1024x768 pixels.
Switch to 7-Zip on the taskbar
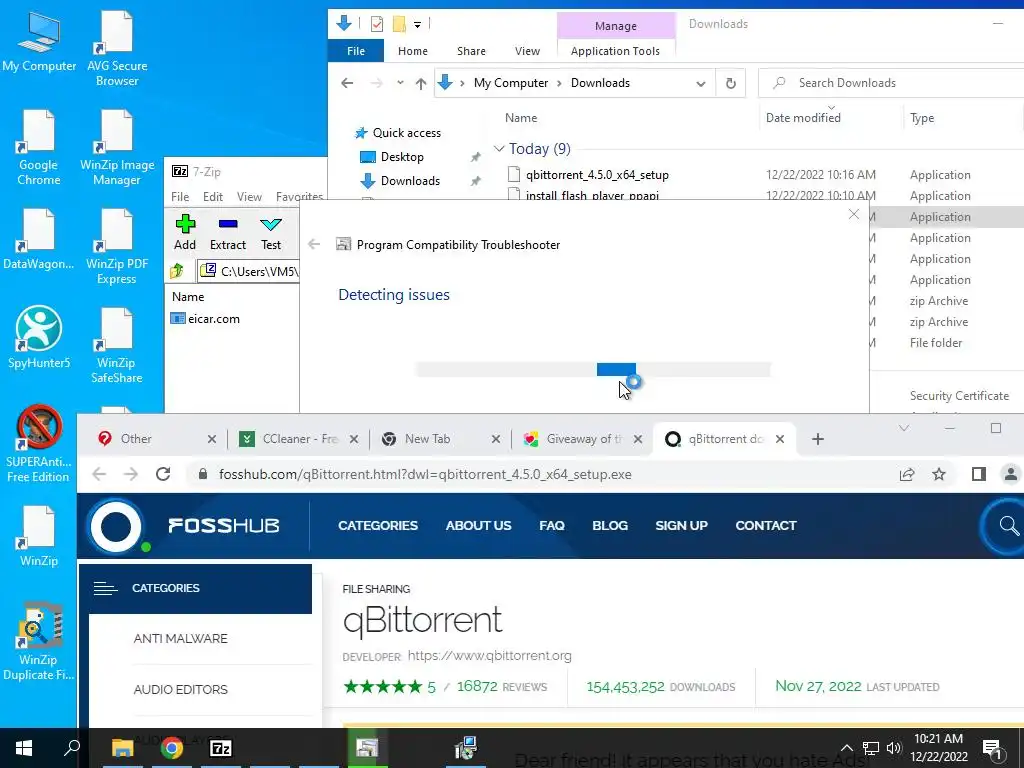point(221,748)
